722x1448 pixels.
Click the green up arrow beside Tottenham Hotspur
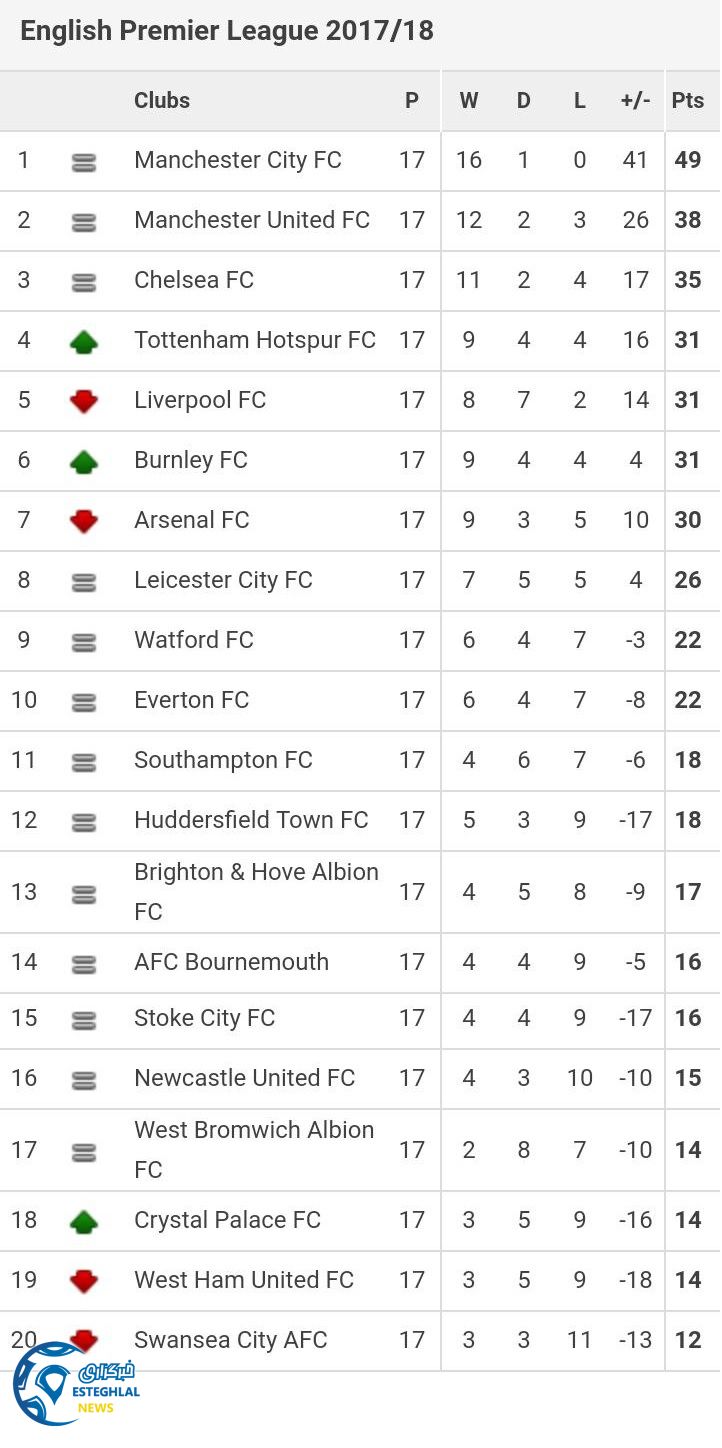click(84, 342)
